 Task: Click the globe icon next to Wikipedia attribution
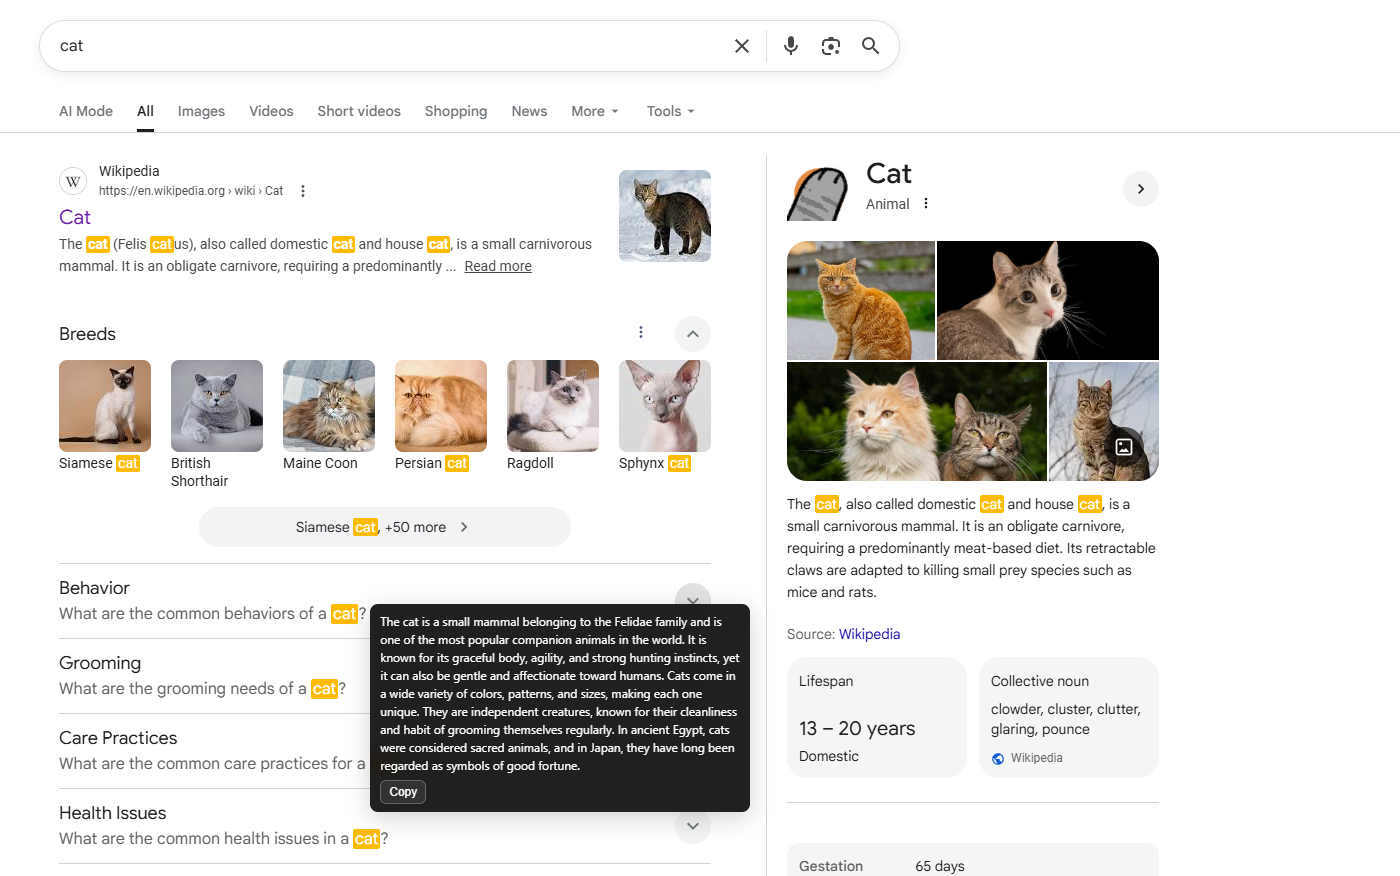(997, 758)
